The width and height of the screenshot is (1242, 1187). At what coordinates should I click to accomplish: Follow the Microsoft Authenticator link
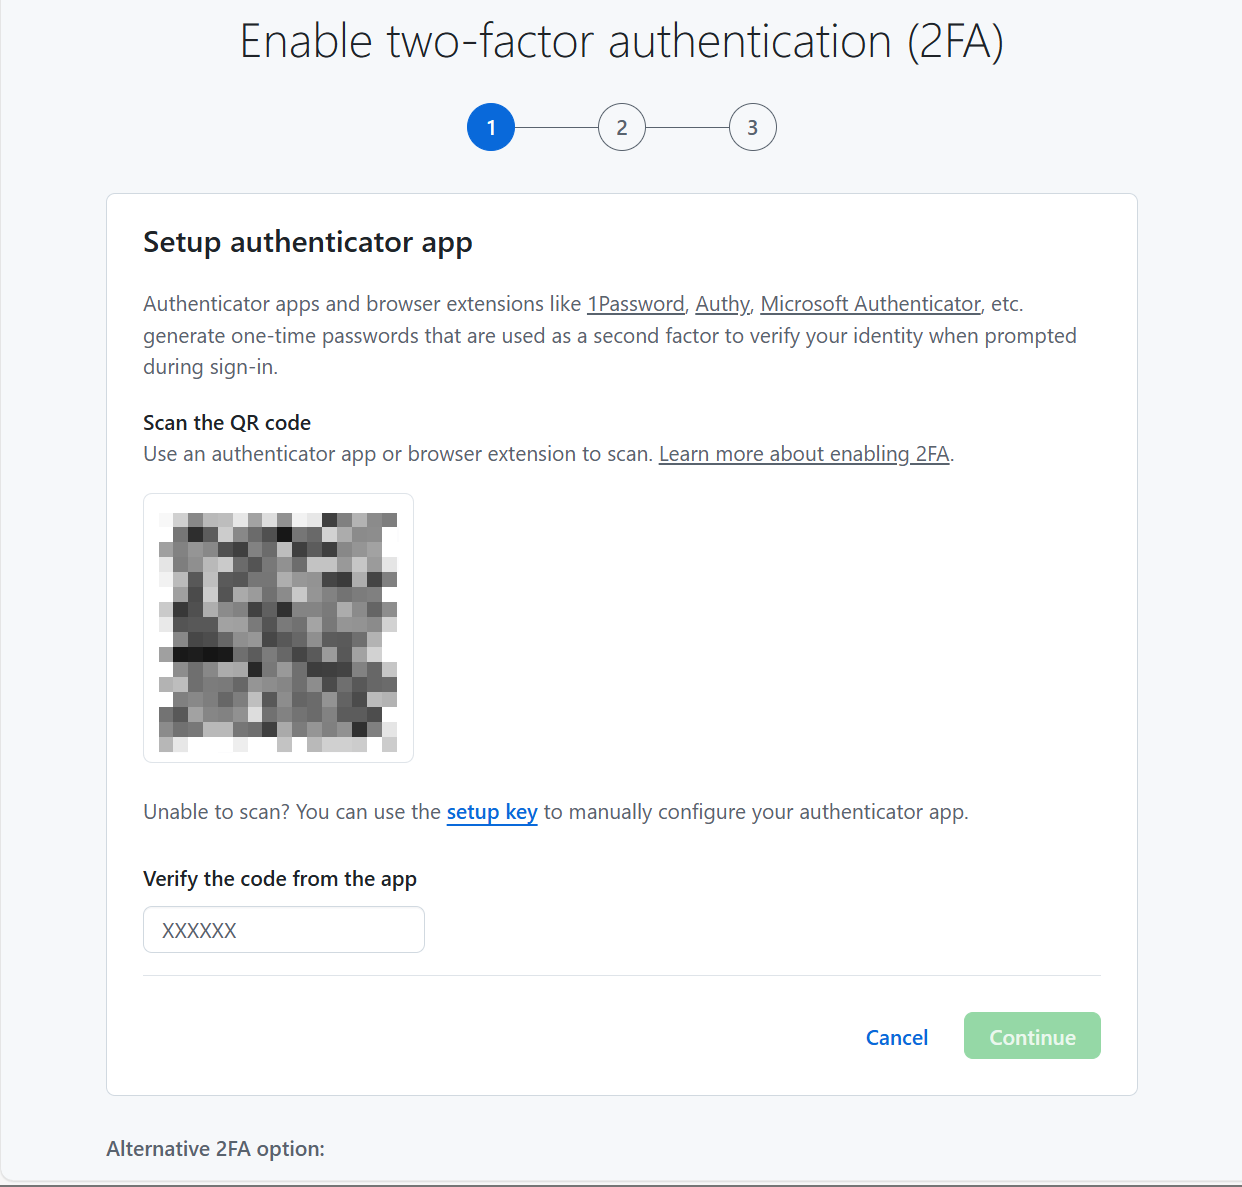(x=870, y=304)
